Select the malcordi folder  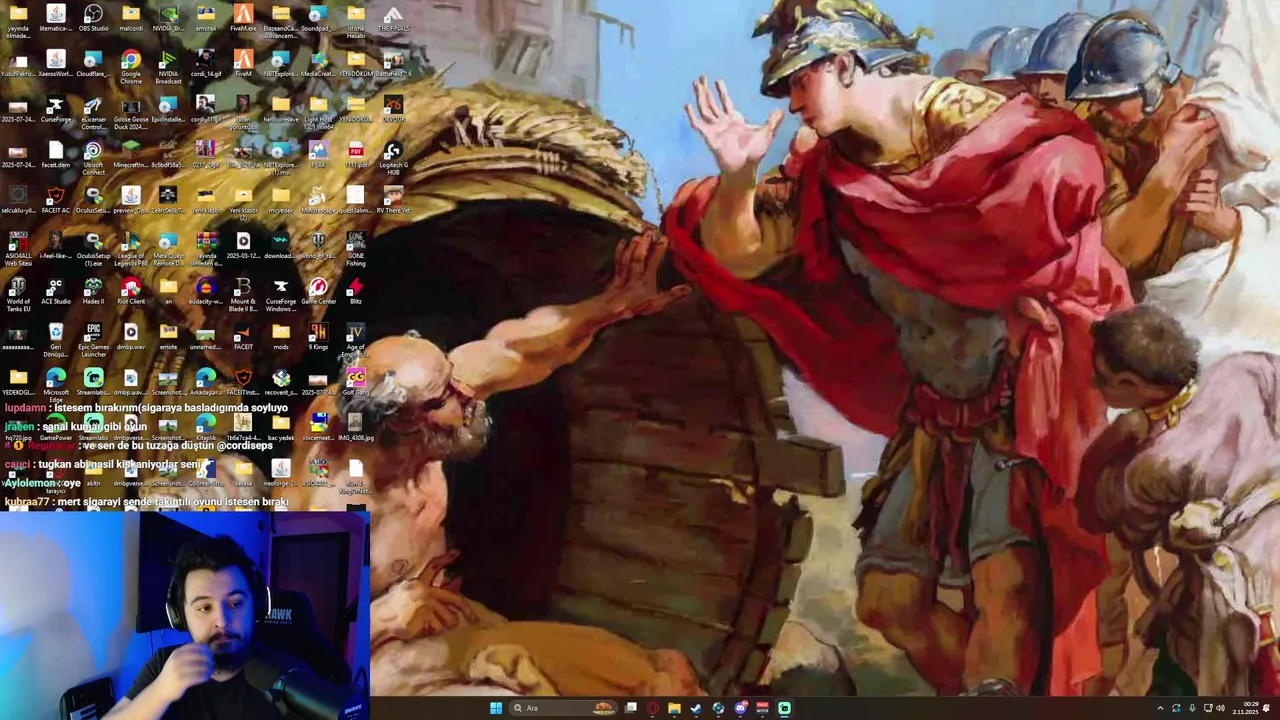131,18
